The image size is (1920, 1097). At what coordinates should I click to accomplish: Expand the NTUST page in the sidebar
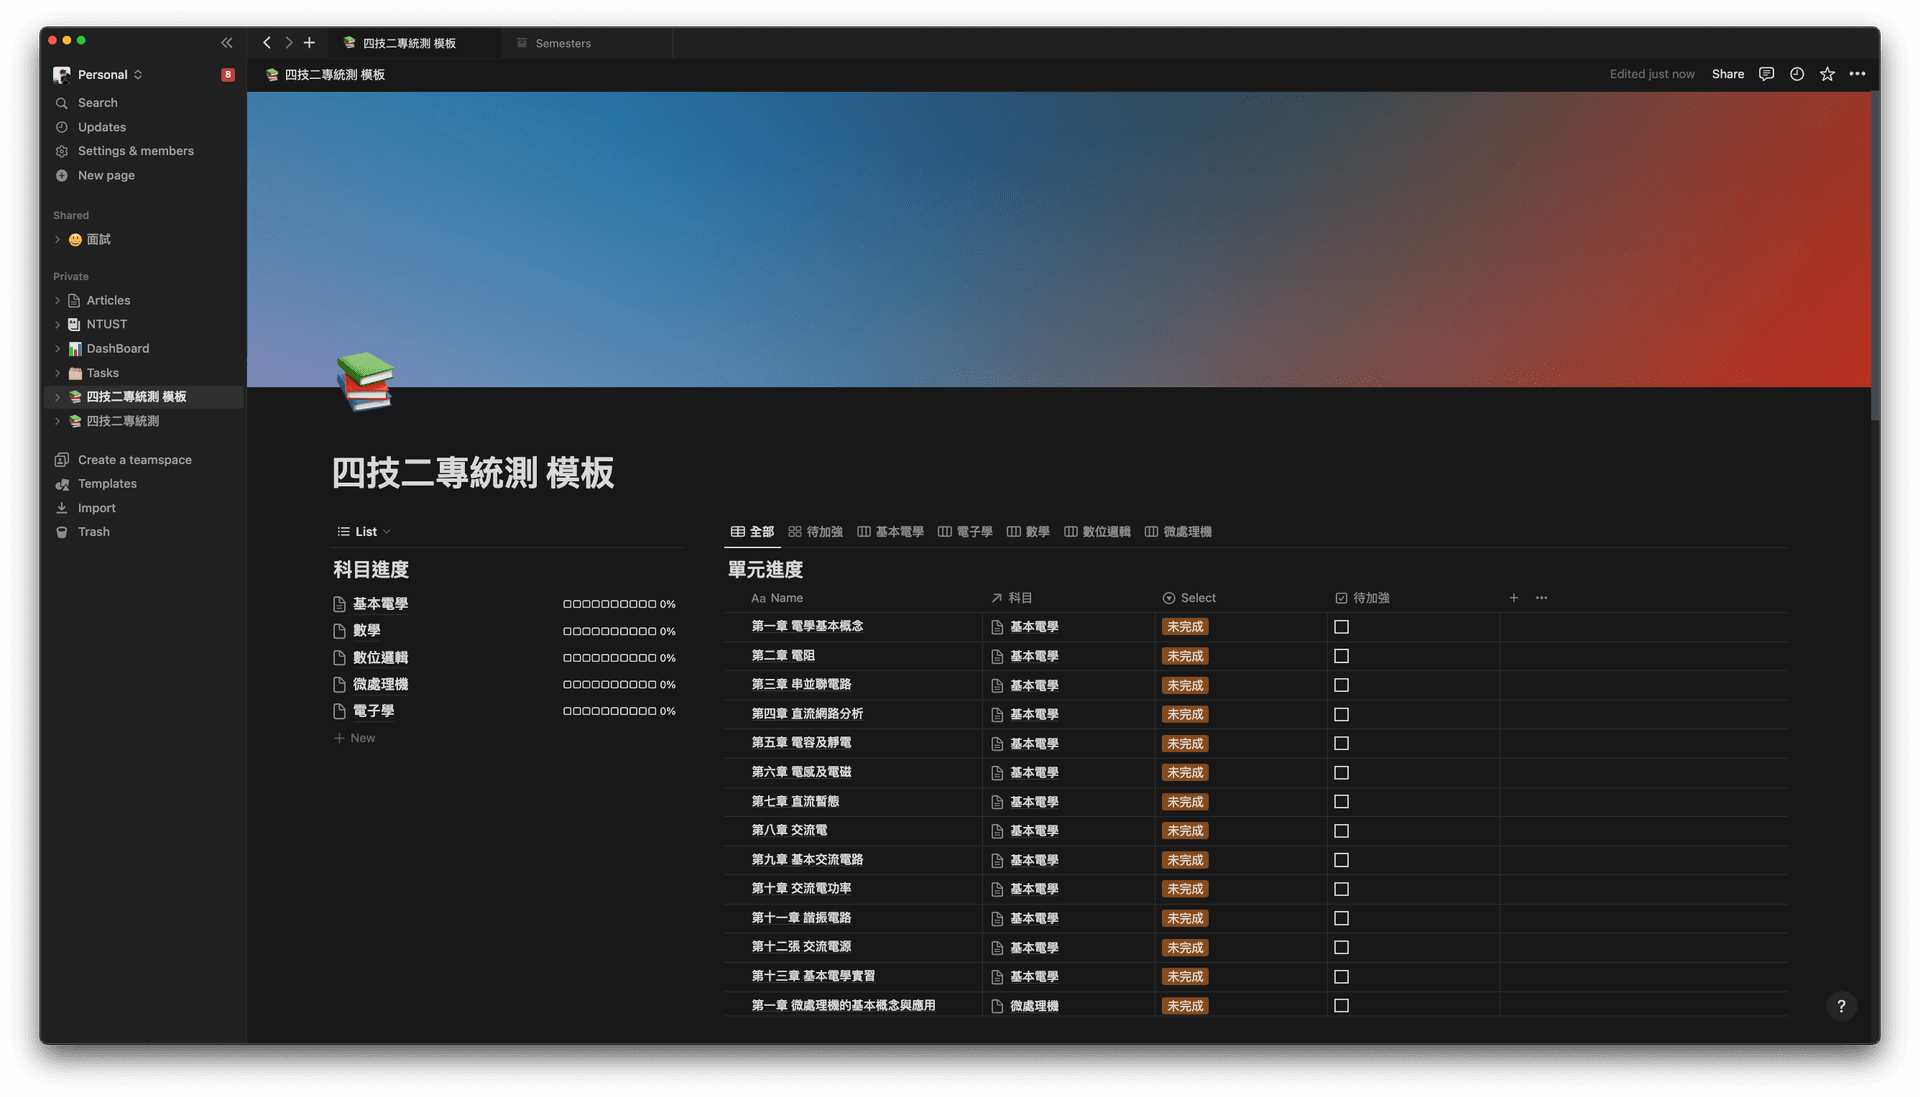click(x=57, y=324)
